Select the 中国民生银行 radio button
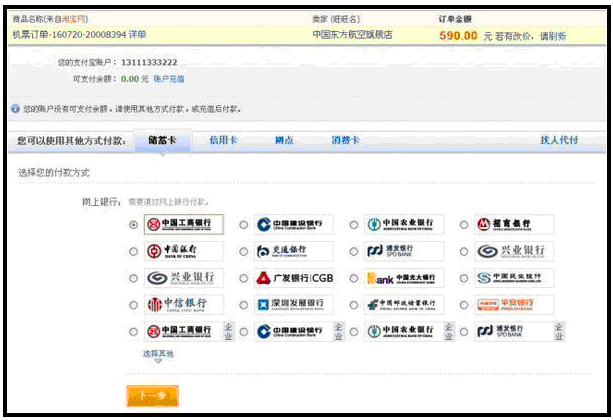Screen dimensions: 613x420 tap(464, 278)
